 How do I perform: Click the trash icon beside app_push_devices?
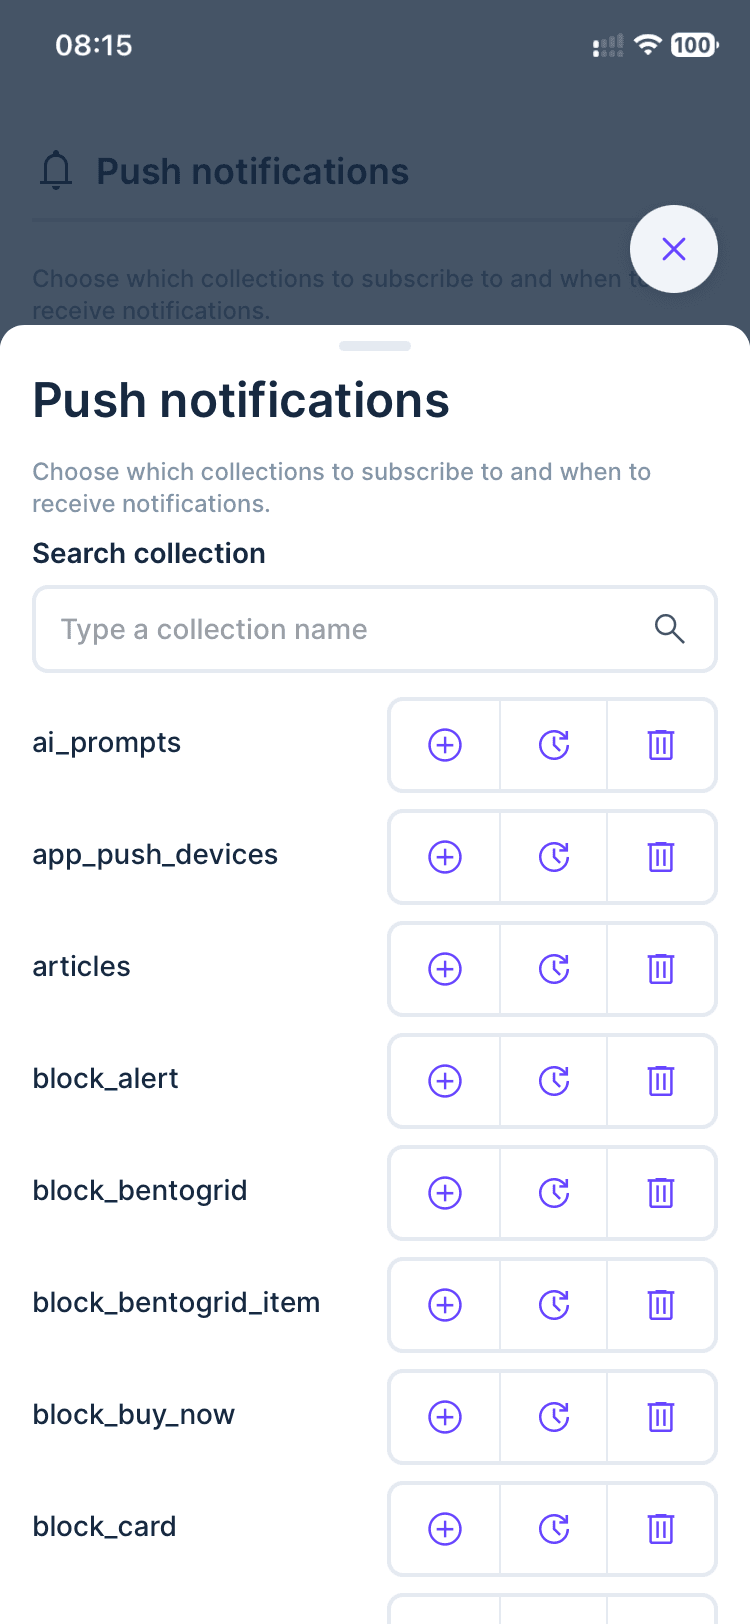[661, 857]
